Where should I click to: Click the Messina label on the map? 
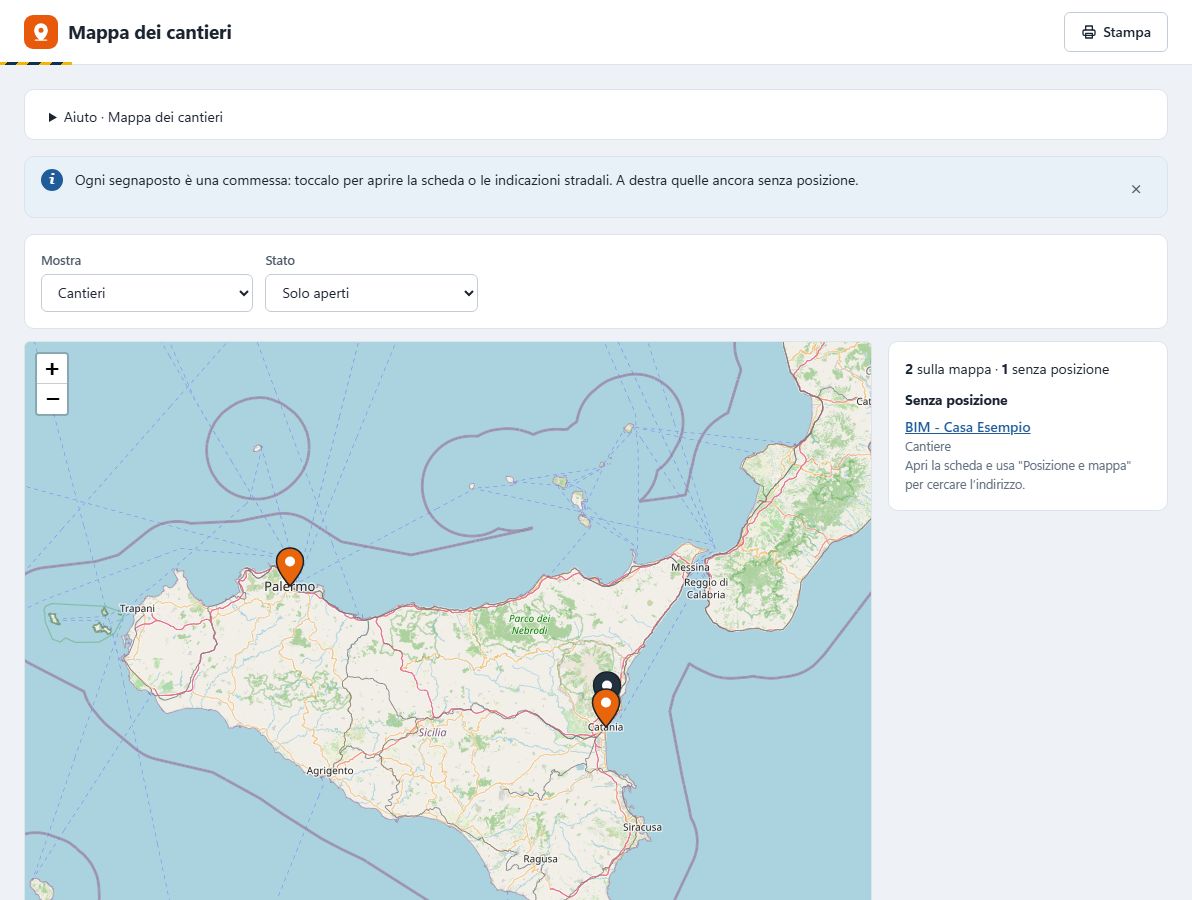click(690, 567)
